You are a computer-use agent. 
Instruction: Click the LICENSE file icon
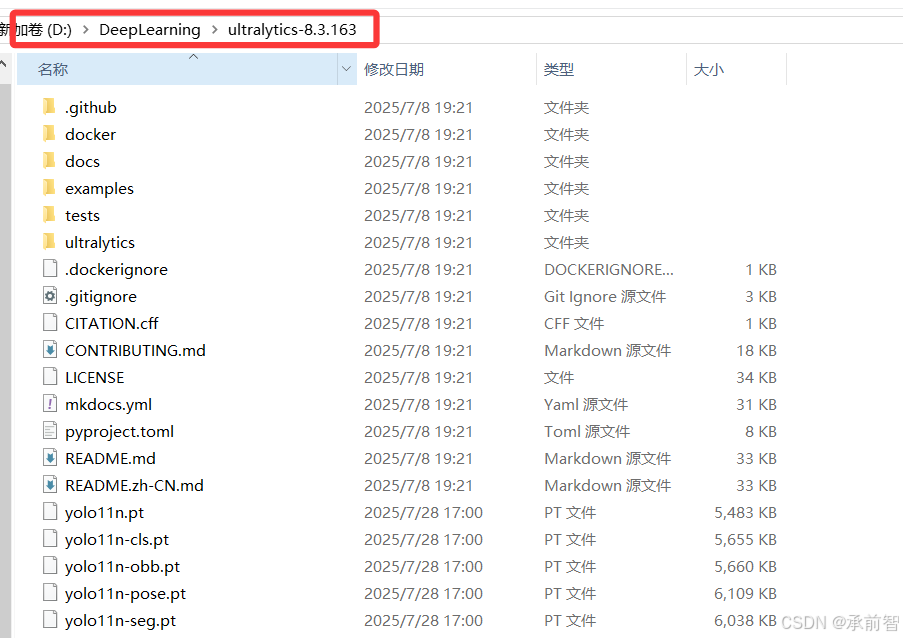coord(50,377)
